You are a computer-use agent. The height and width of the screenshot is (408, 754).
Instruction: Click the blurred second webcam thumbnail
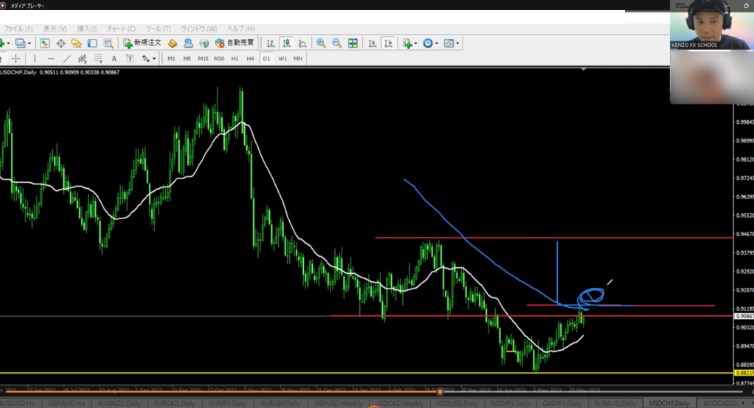point(710,76)
